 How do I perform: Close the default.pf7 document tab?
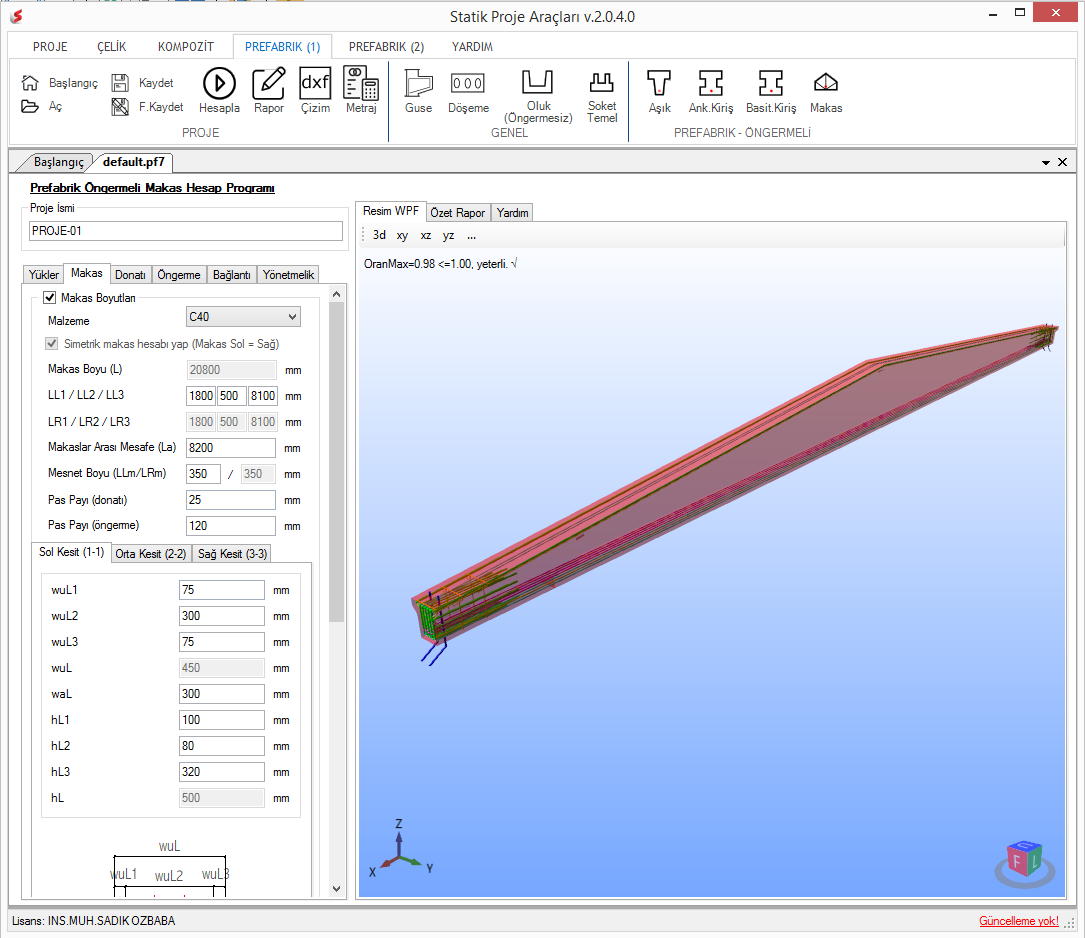coord(1063,162)
